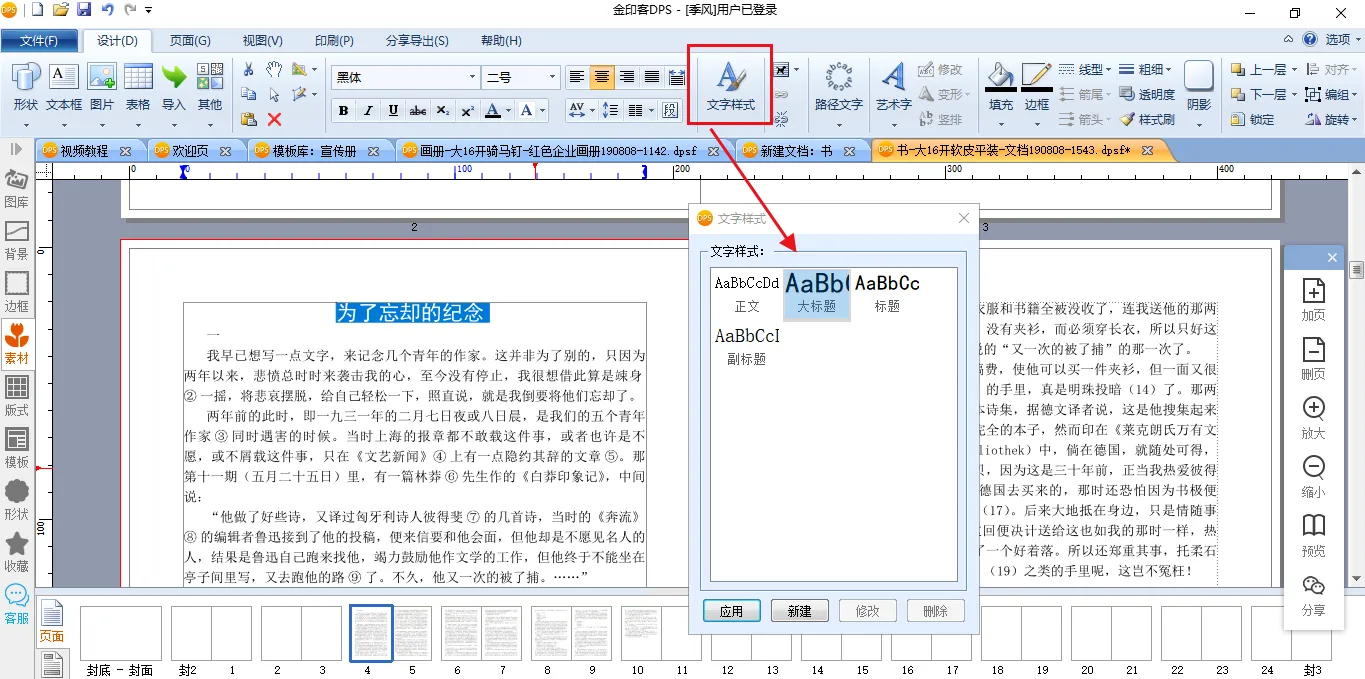Select the 副标题 style preview
This screenshot has width=1365, height=679.
(x=747, y=345)
